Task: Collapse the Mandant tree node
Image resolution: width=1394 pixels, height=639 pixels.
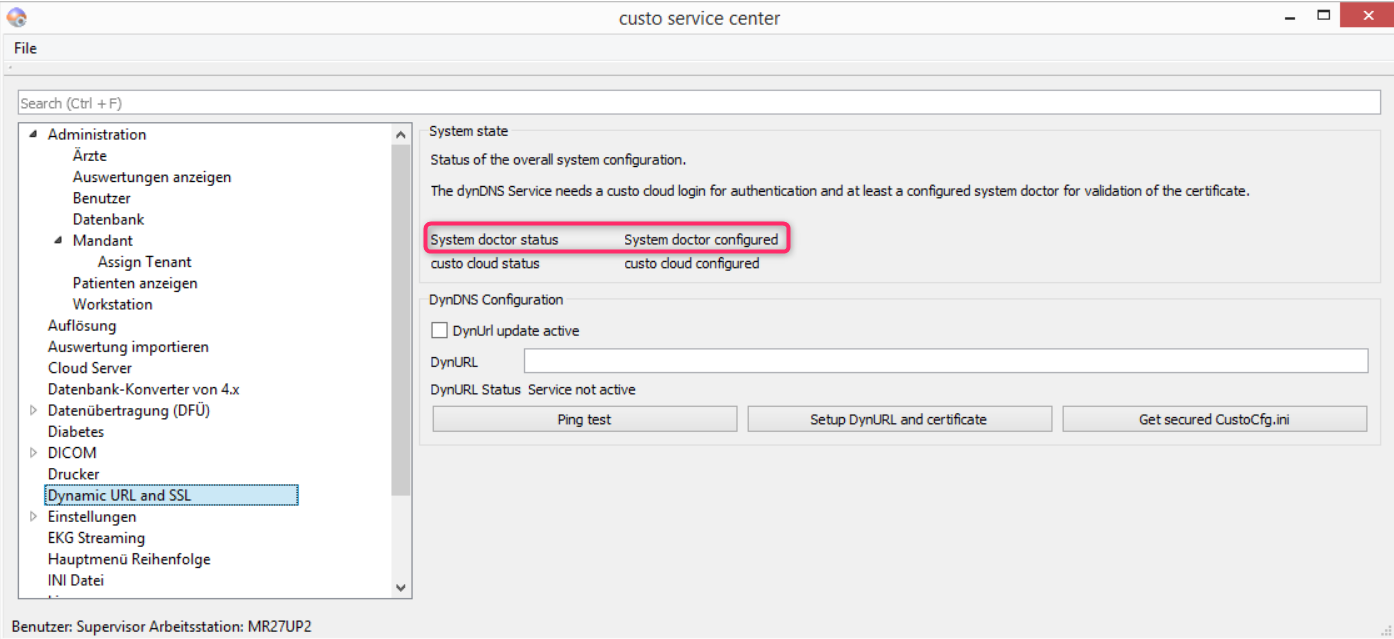Action: 59,241
